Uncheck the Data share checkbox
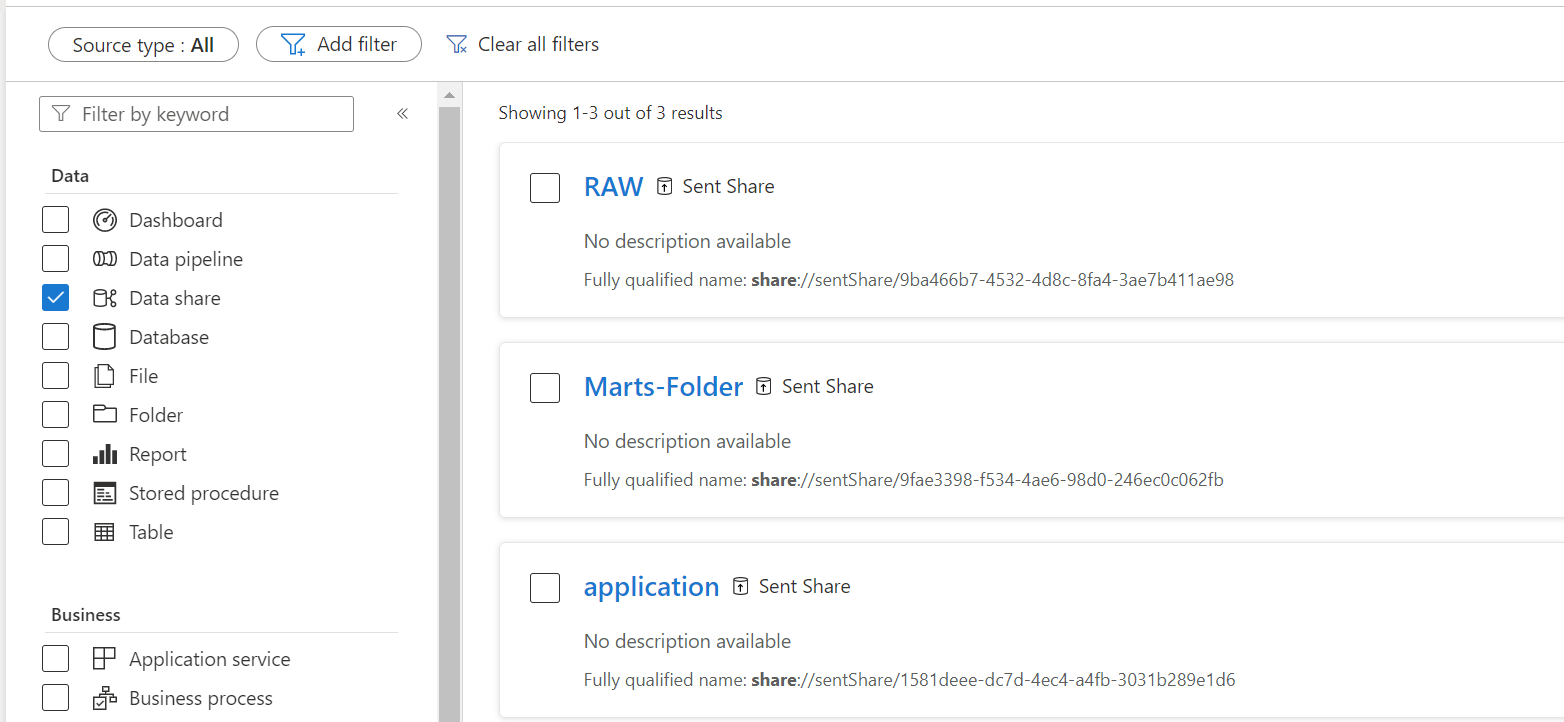Image resolution: width=1564 pixels, height=722 pixels. click(x=56, y=298)
